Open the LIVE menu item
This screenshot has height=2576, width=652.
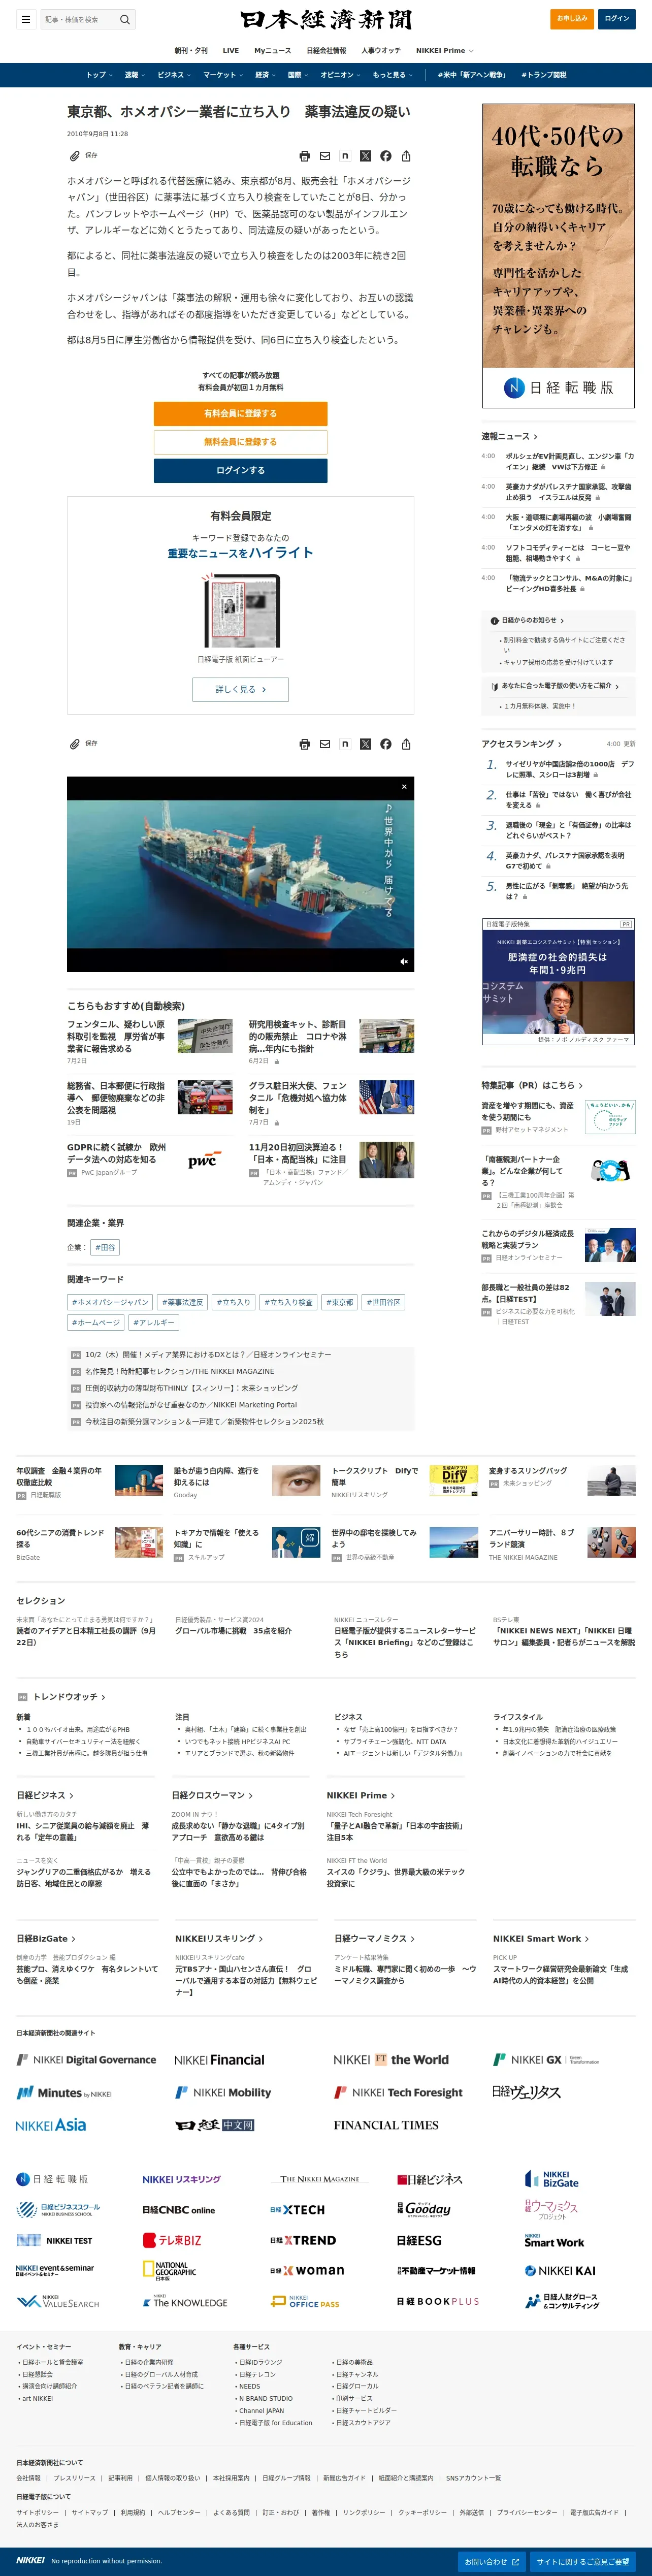[x=231, y=50]
